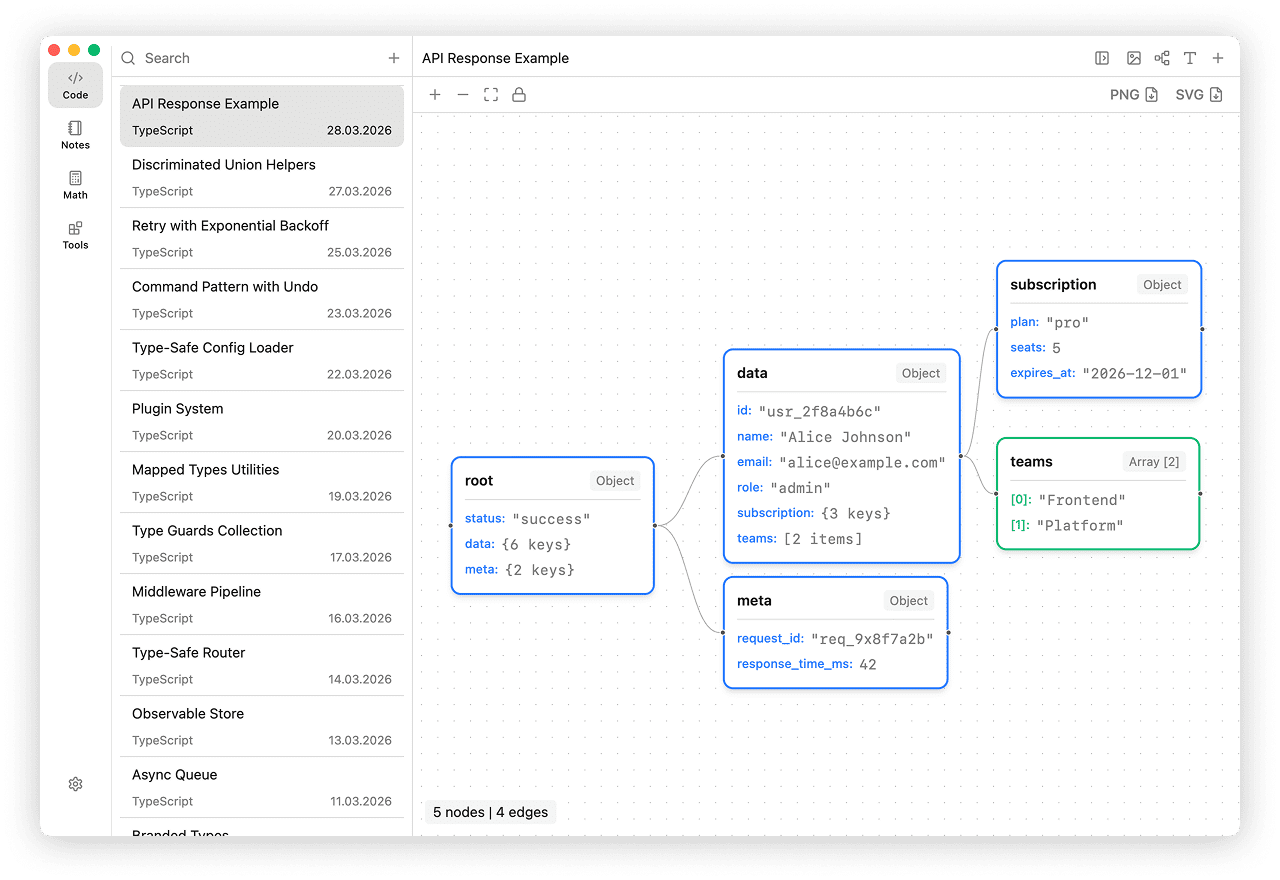Screen dimensions: 1280x880
Task: Zoom out with the canvas minus icon
Action: pos(463,95)
